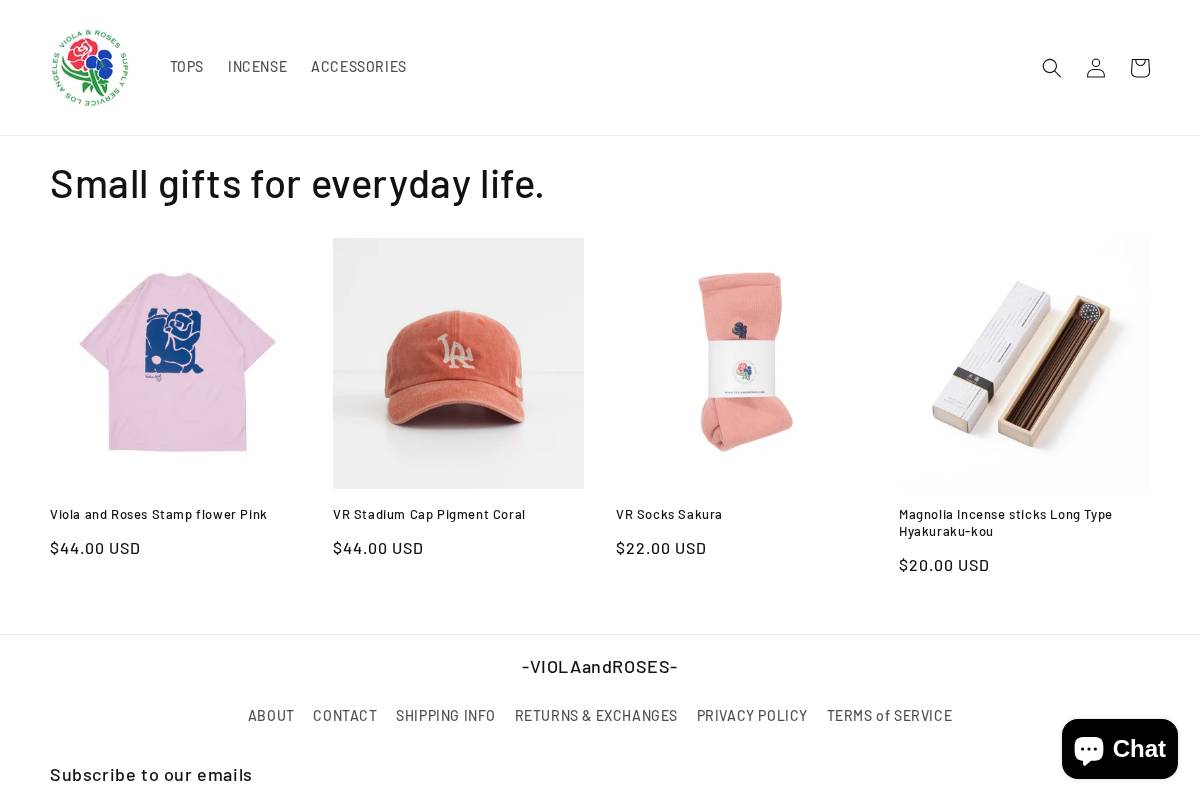Open the ACCESSORIES menu

point(358,67)
